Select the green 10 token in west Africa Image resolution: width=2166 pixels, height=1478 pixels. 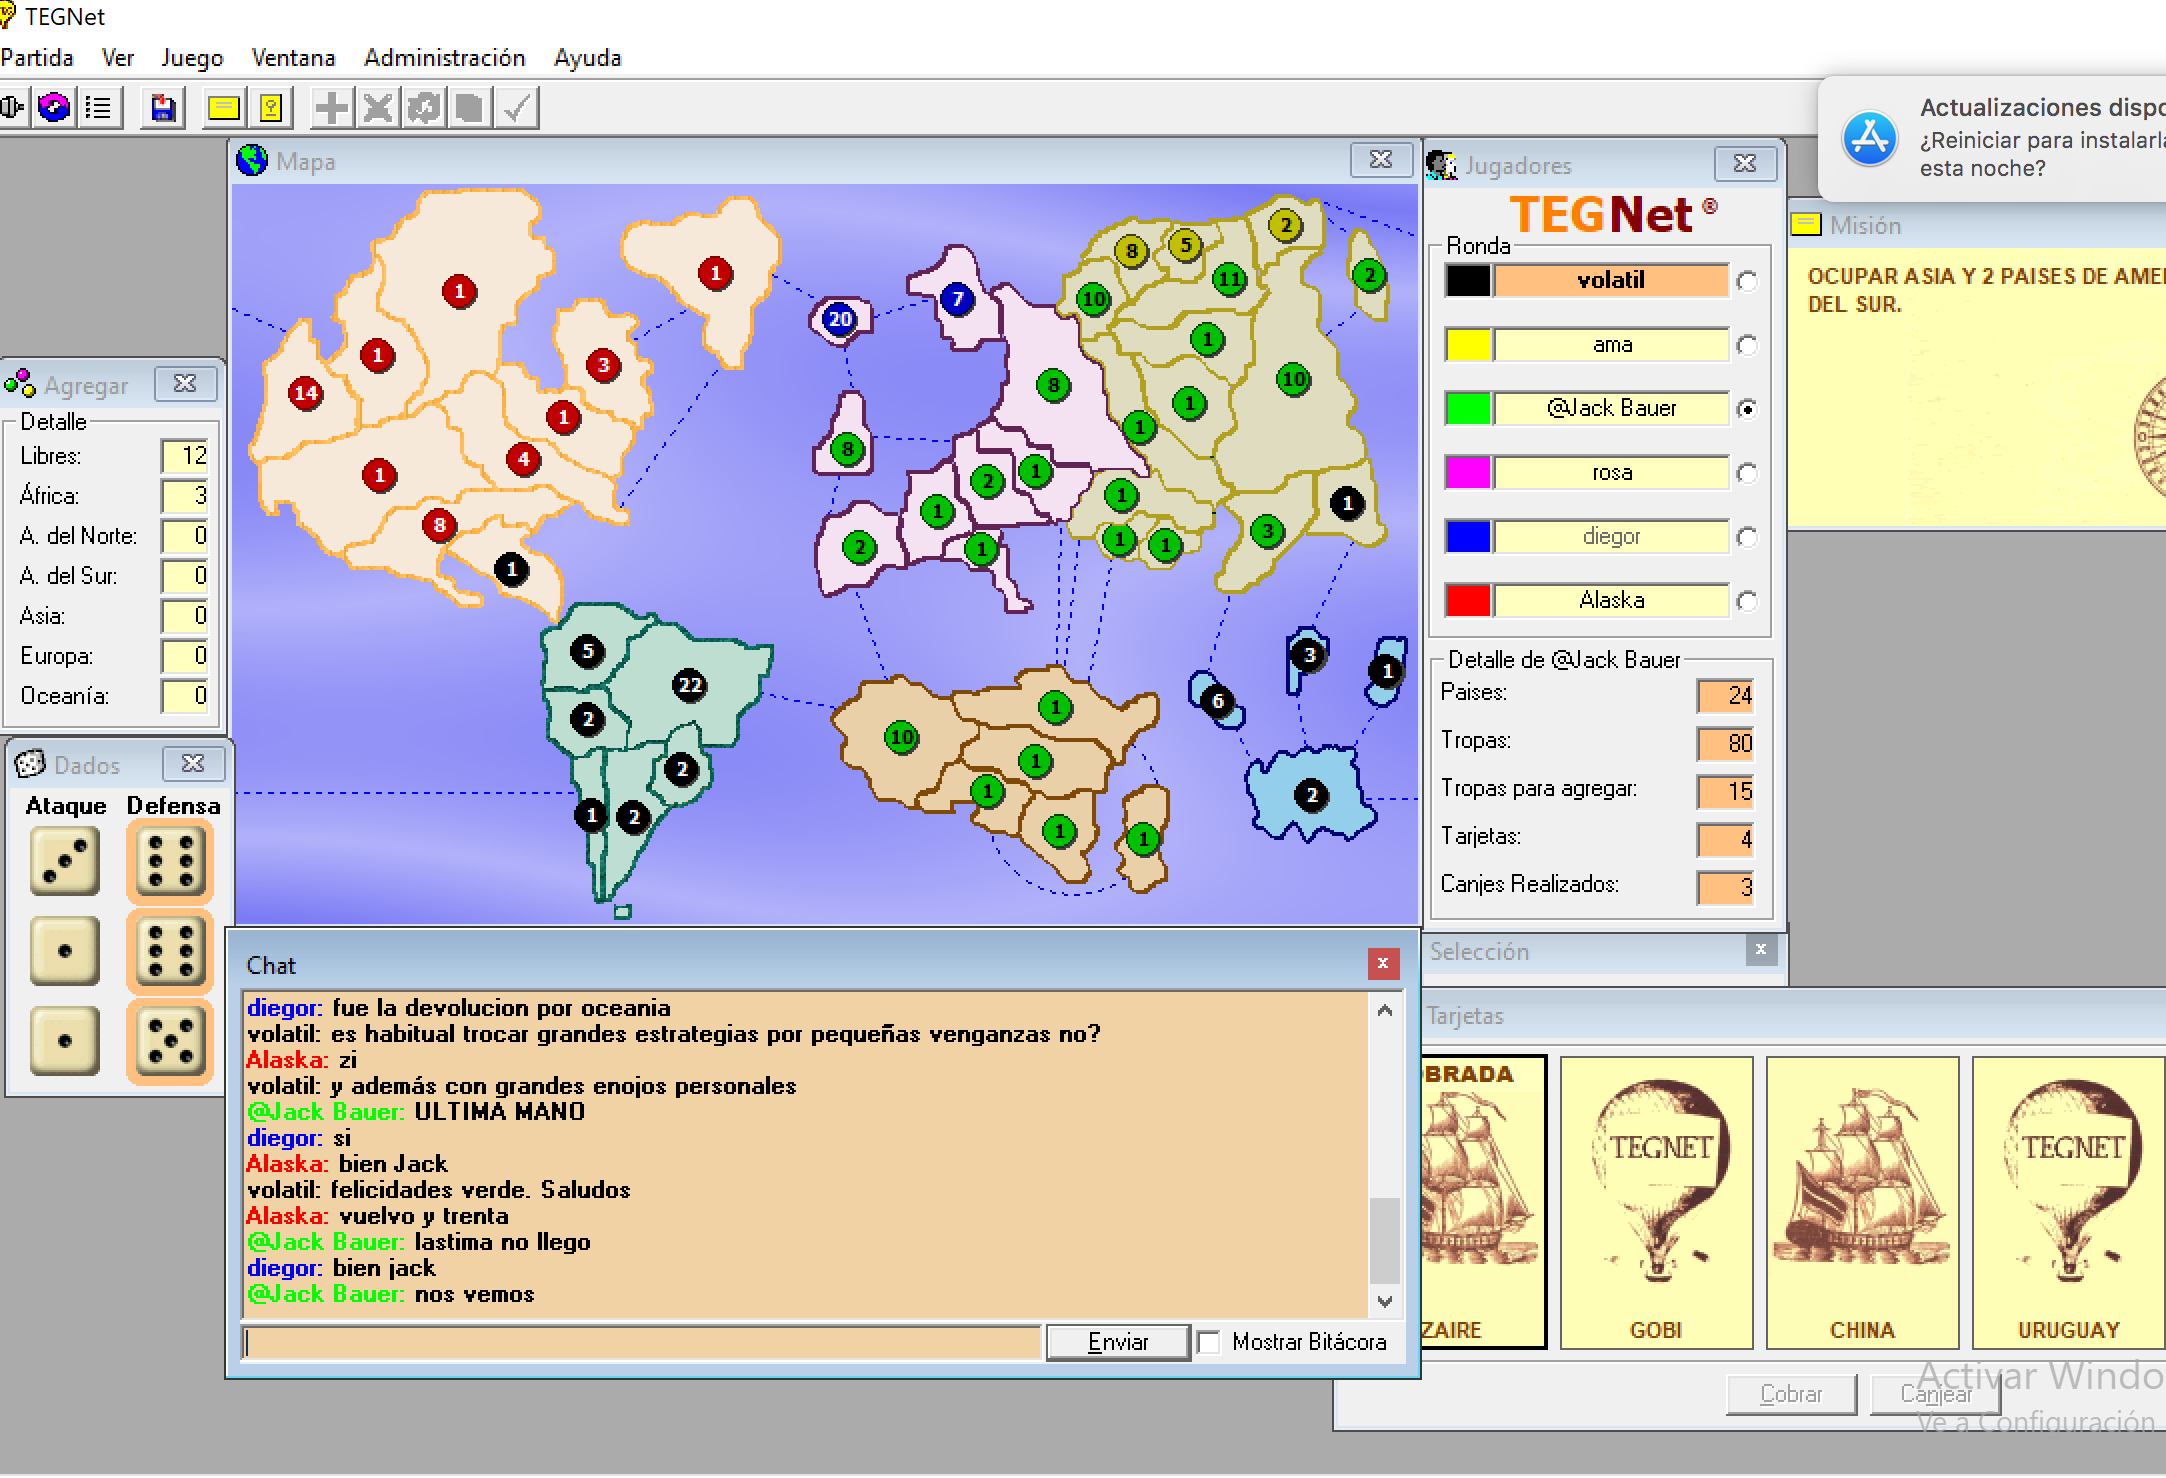[902, 737]
